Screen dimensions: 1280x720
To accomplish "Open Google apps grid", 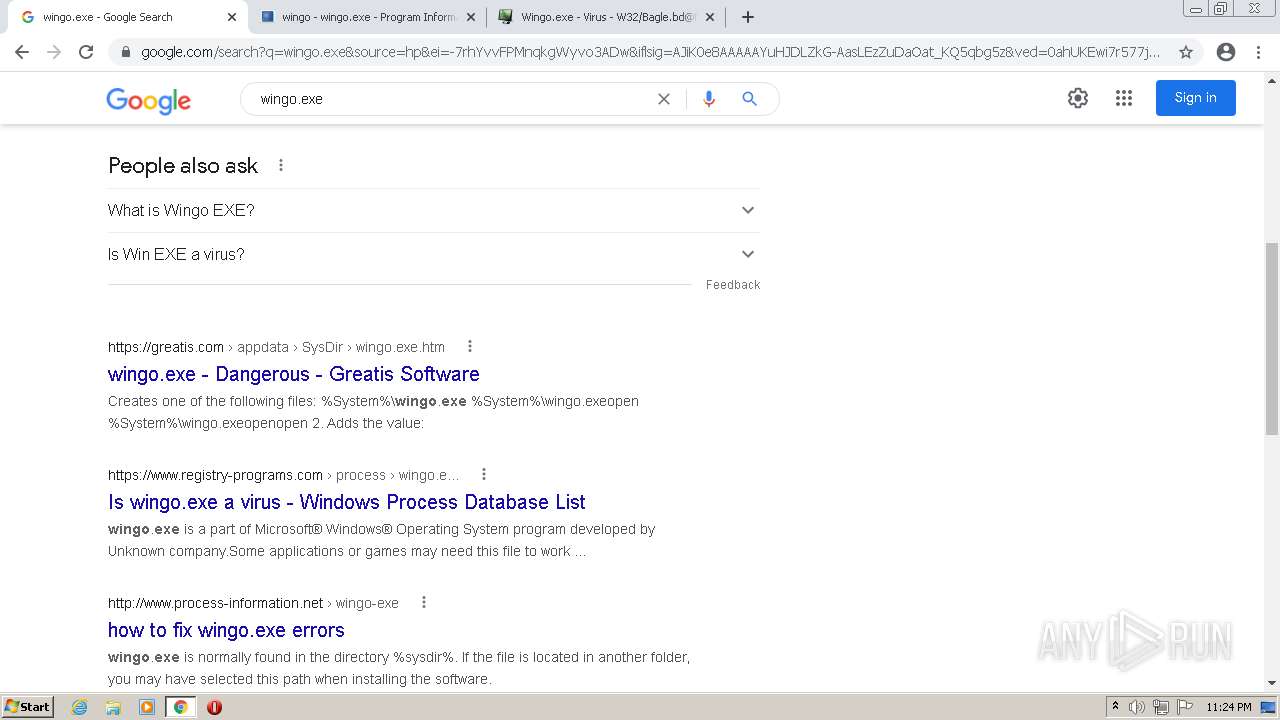I will coord(1124,98).
